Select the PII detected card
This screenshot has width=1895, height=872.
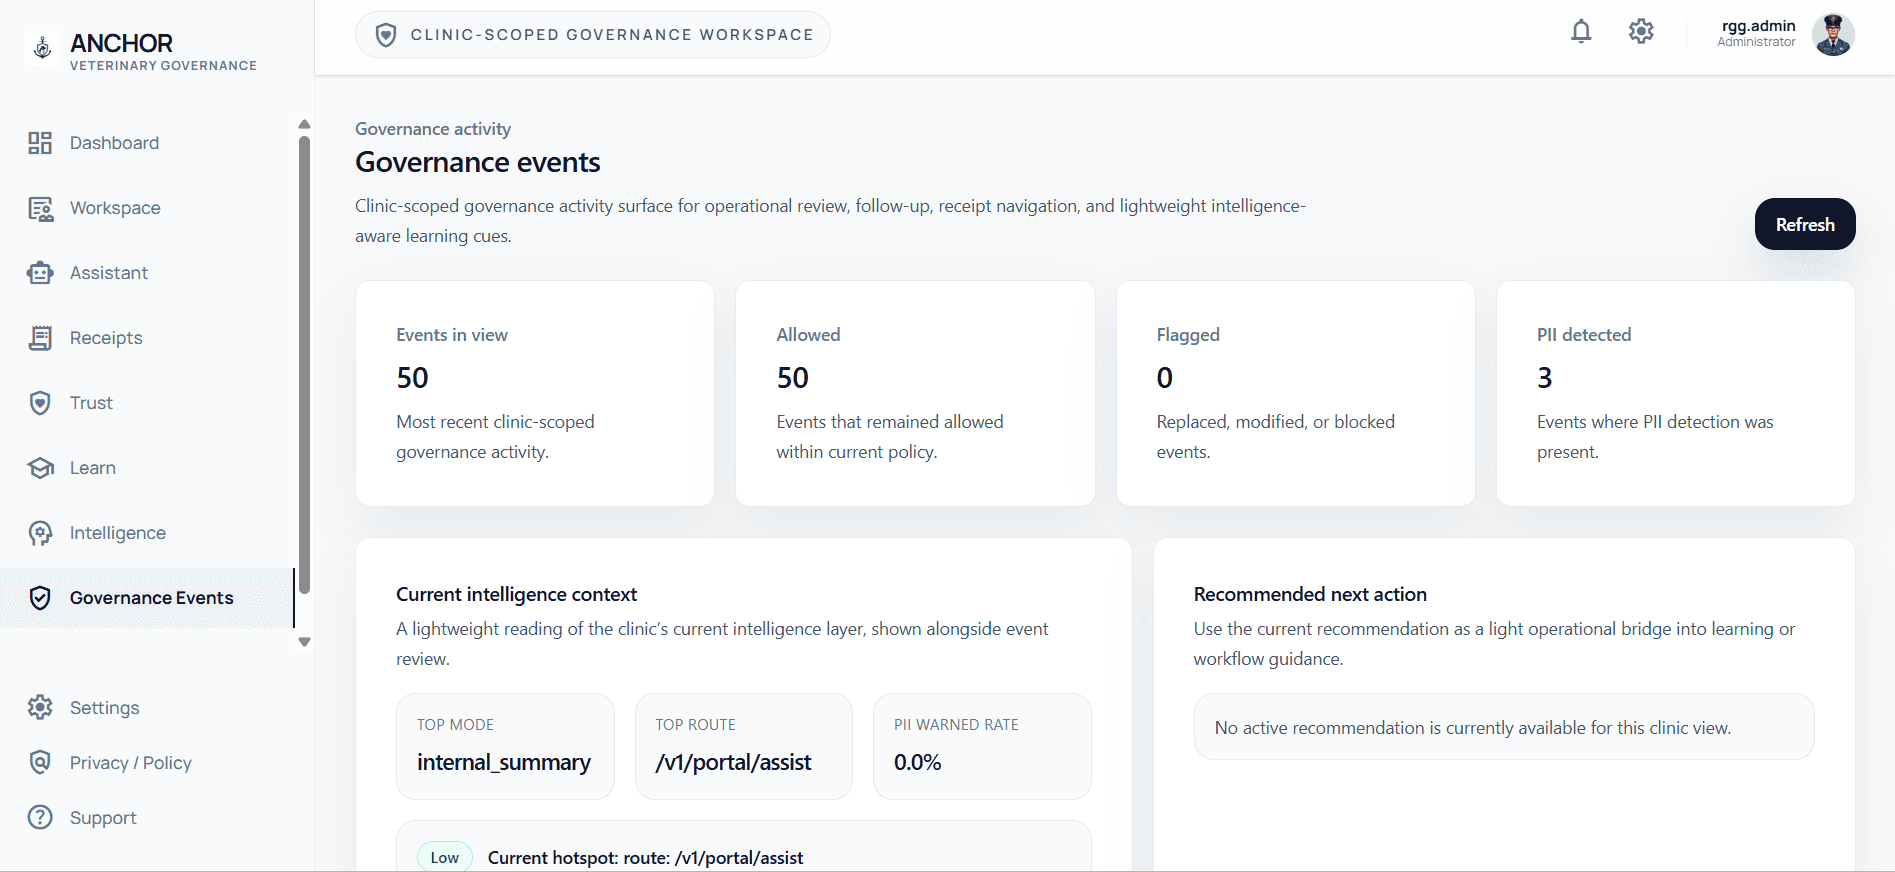point(1675,393)
